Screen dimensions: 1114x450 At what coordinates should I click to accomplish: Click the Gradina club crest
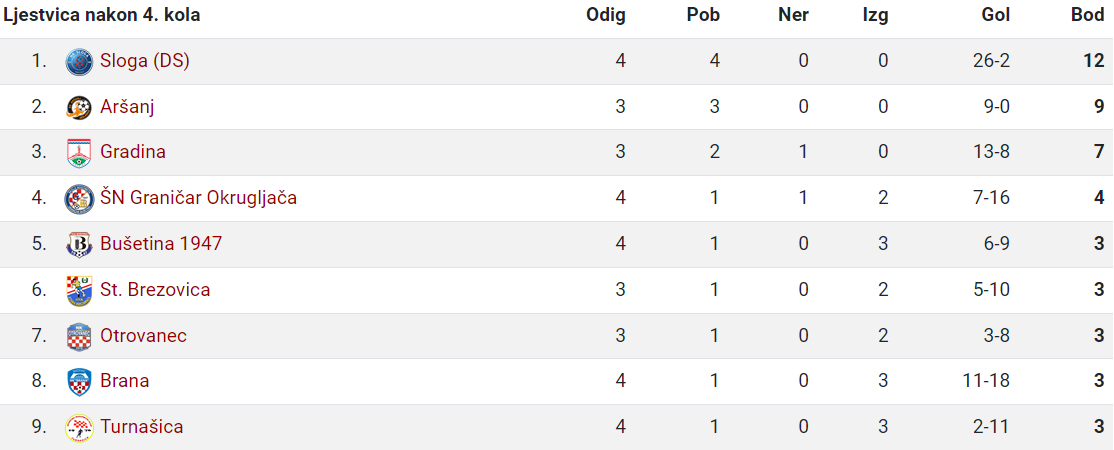[79, 153]
